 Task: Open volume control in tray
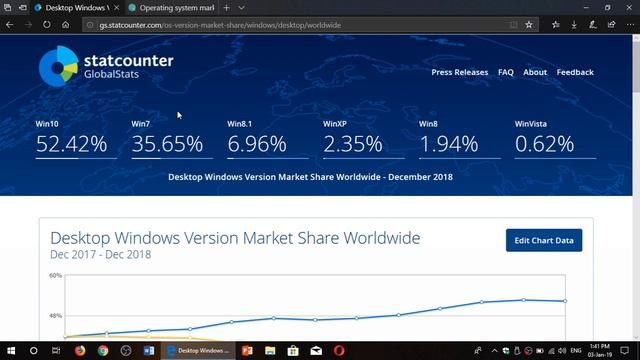tap(562, 351)
